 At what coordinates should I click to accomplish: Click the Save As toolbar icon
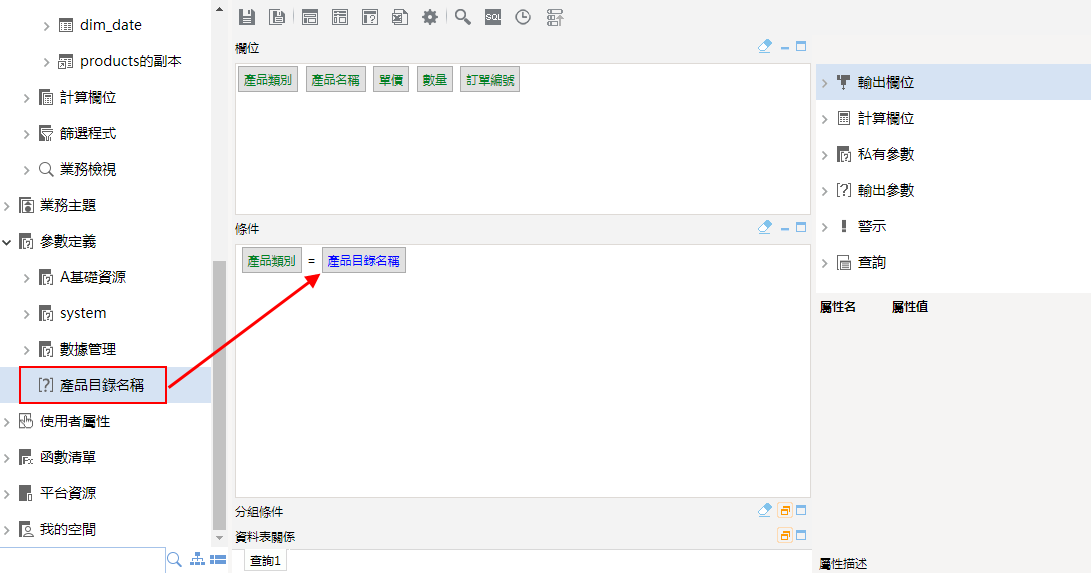278,17
